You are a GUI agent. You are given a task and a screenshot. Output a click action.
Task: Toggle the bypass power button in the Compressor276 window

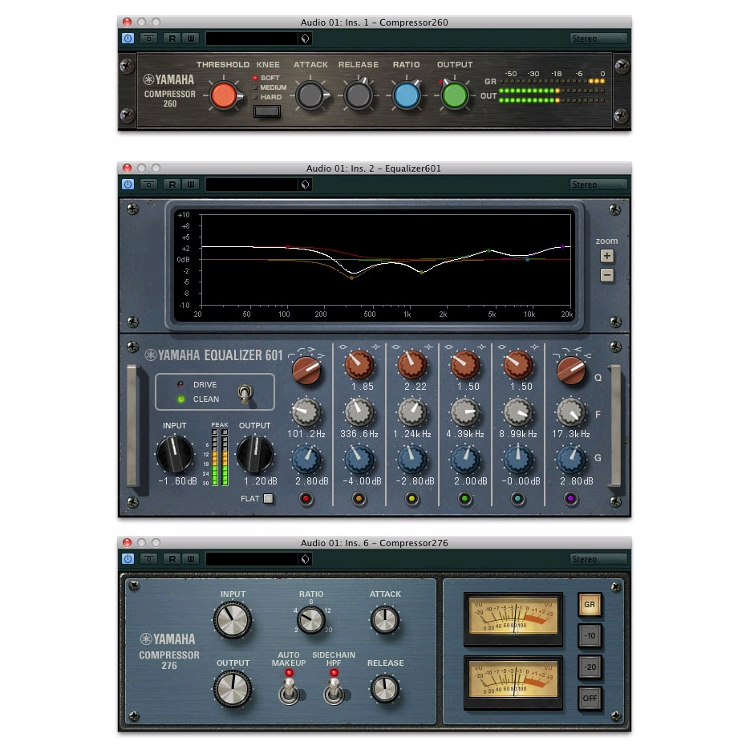pyautogui.click(x=128, y=559)
